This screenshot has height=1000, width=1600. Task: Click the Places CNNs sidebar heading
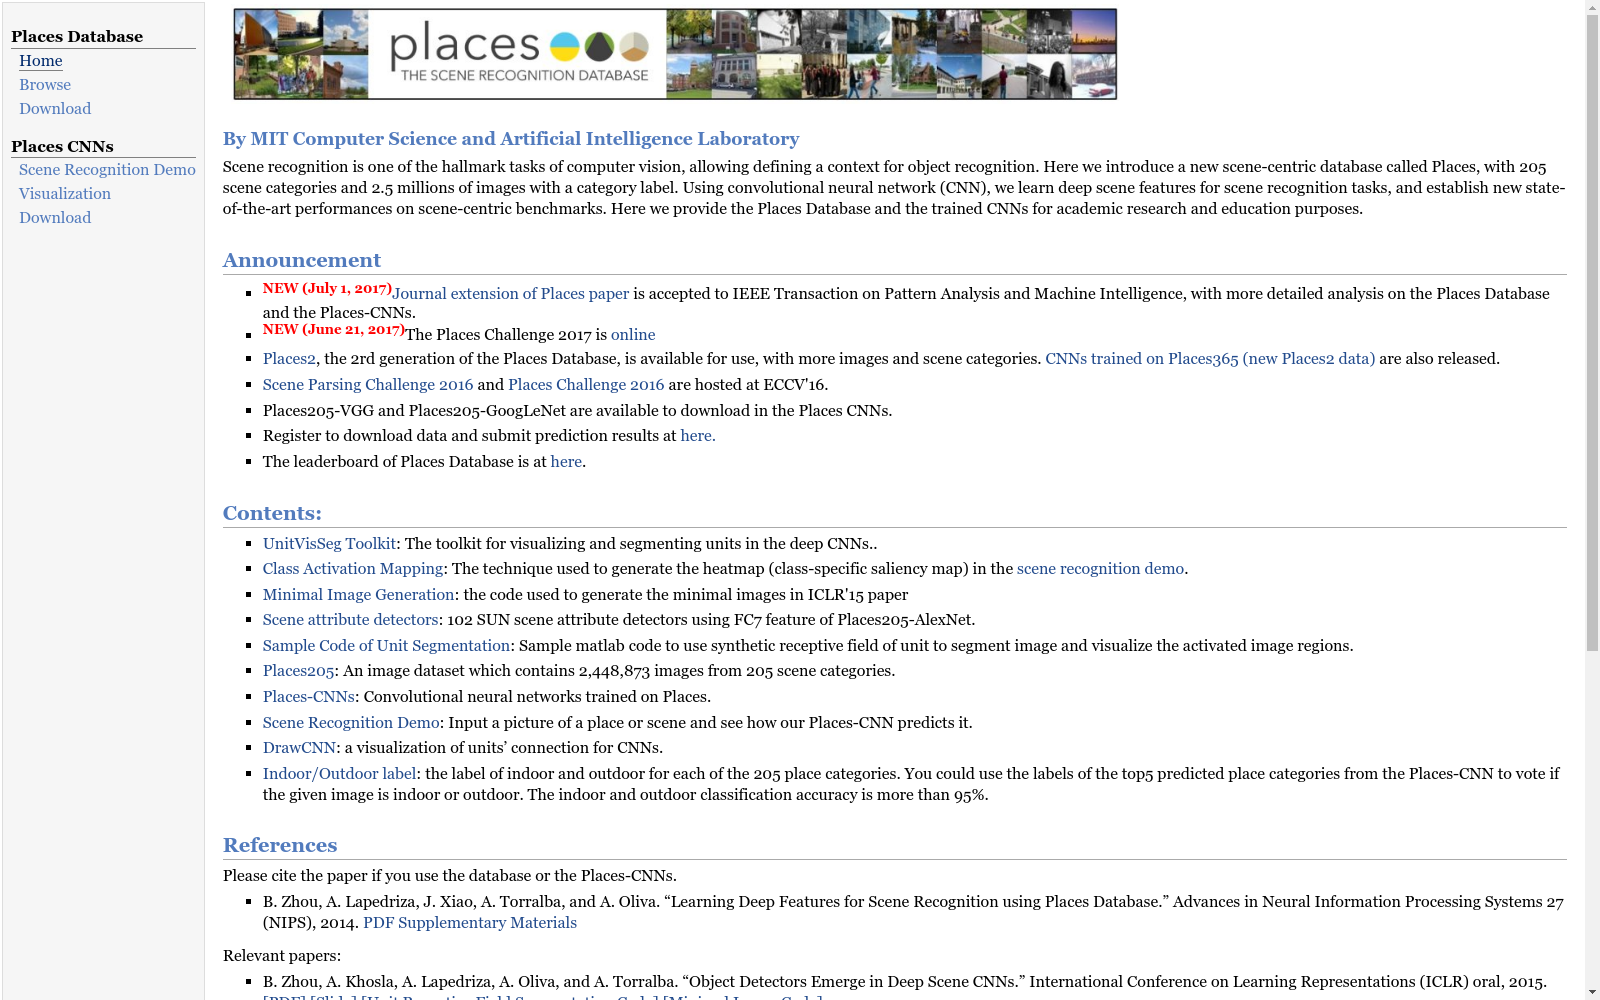coord(62,147)
